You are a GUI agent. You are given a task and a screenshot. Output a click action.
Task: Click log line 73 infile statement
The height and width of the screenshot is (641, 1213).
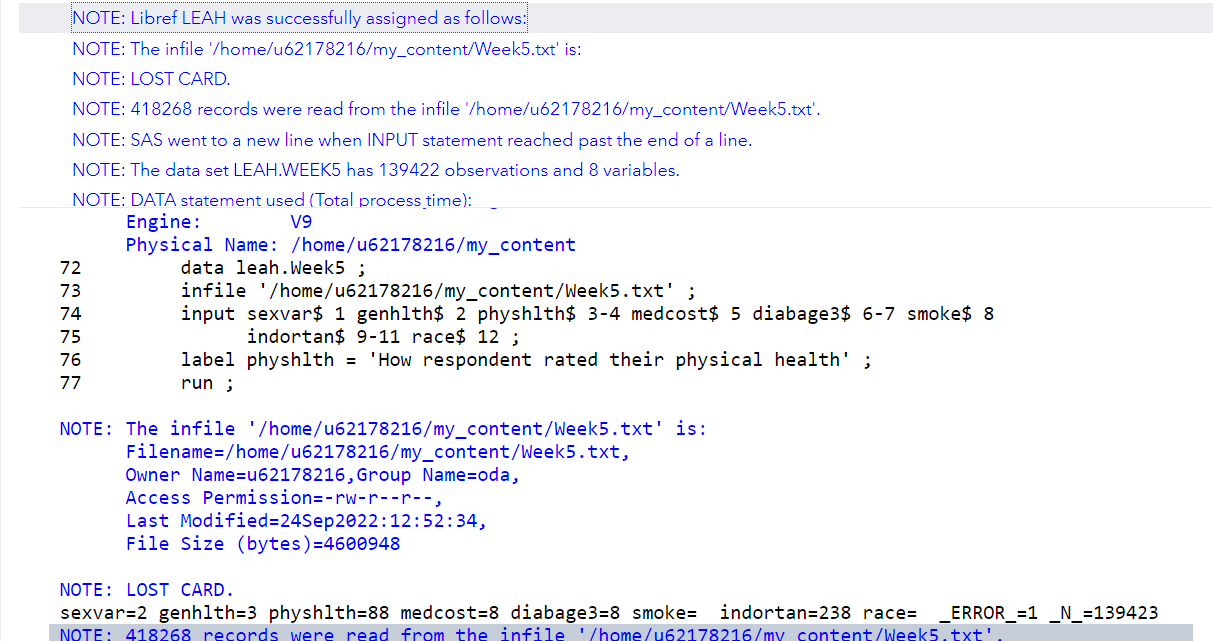point(438,291)
